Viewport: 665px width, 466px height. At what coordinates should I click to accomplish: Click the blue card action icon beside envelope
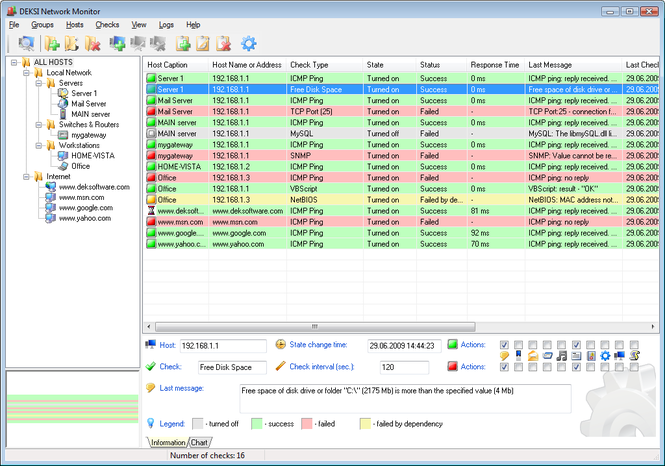547,356
